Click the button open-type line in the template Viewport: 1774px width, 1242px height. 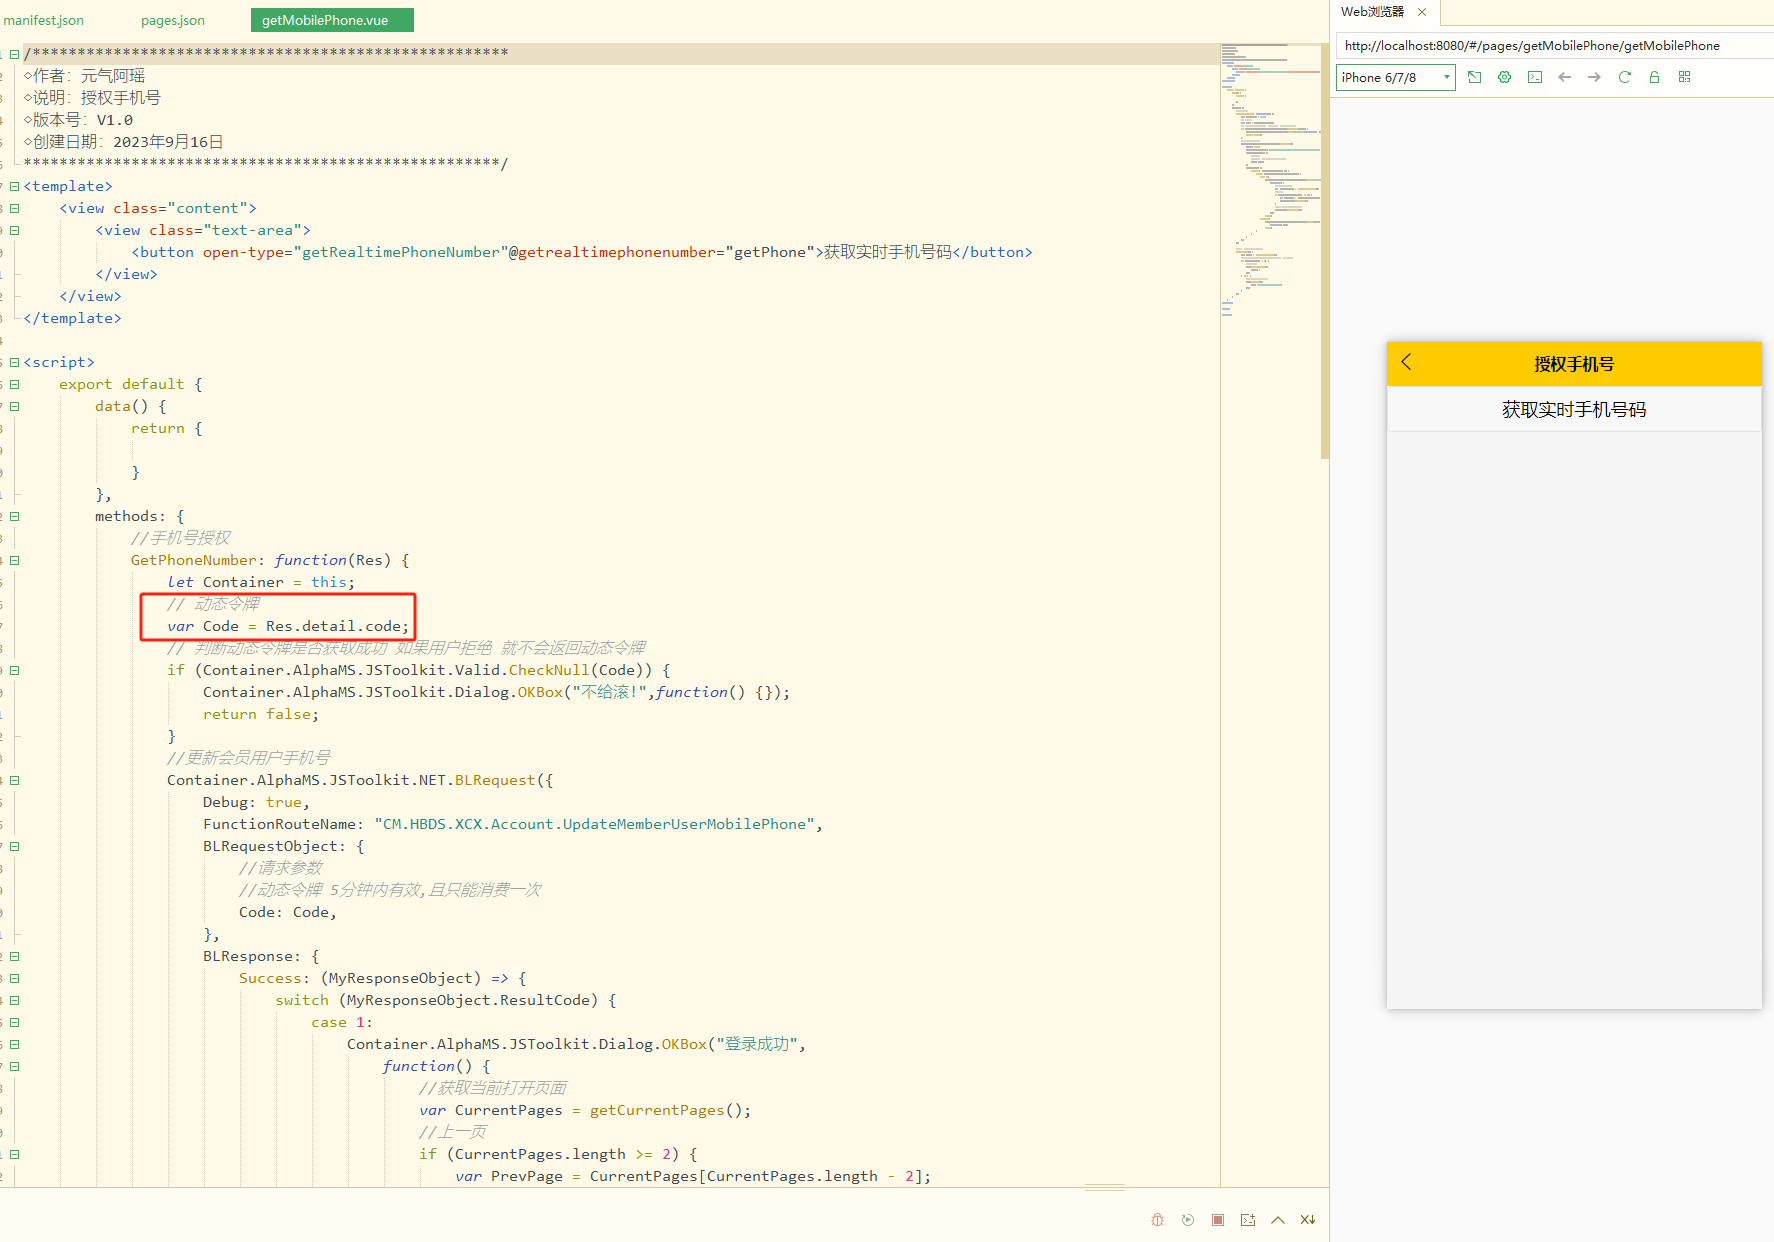point(582,252)
